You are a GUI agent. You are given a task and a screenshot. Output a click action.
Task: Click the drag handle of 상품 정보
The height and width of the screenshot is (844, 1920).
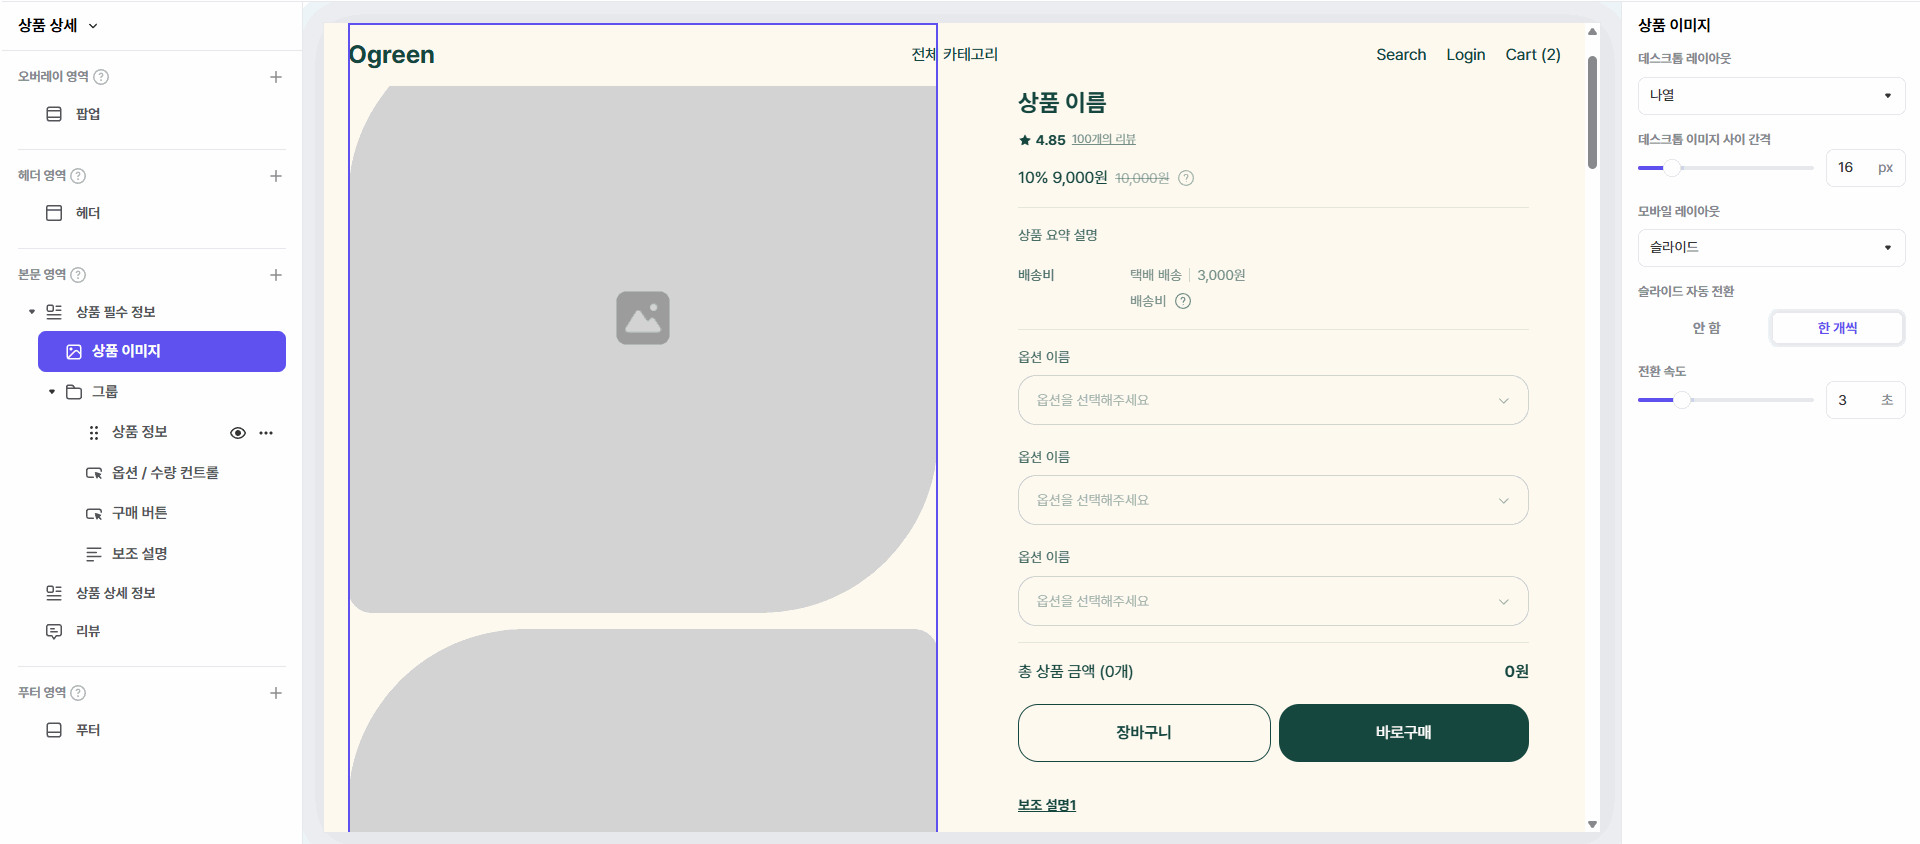click(x=94, y=433)
